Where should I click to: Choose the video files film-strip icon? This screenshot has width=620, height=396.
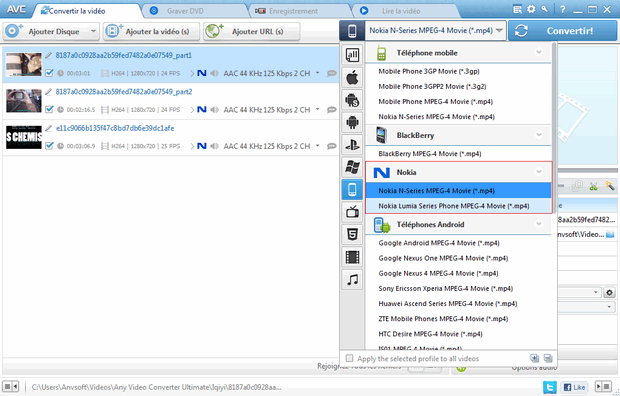352,257
